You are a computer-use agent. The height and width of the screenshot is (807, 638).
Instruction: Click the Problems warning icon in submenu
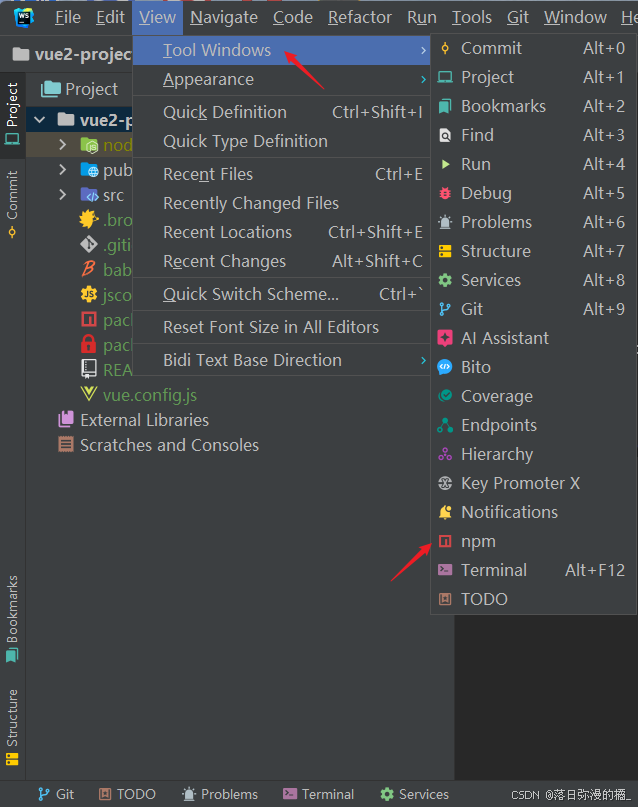pyautogui.click(x=445, y=222)
